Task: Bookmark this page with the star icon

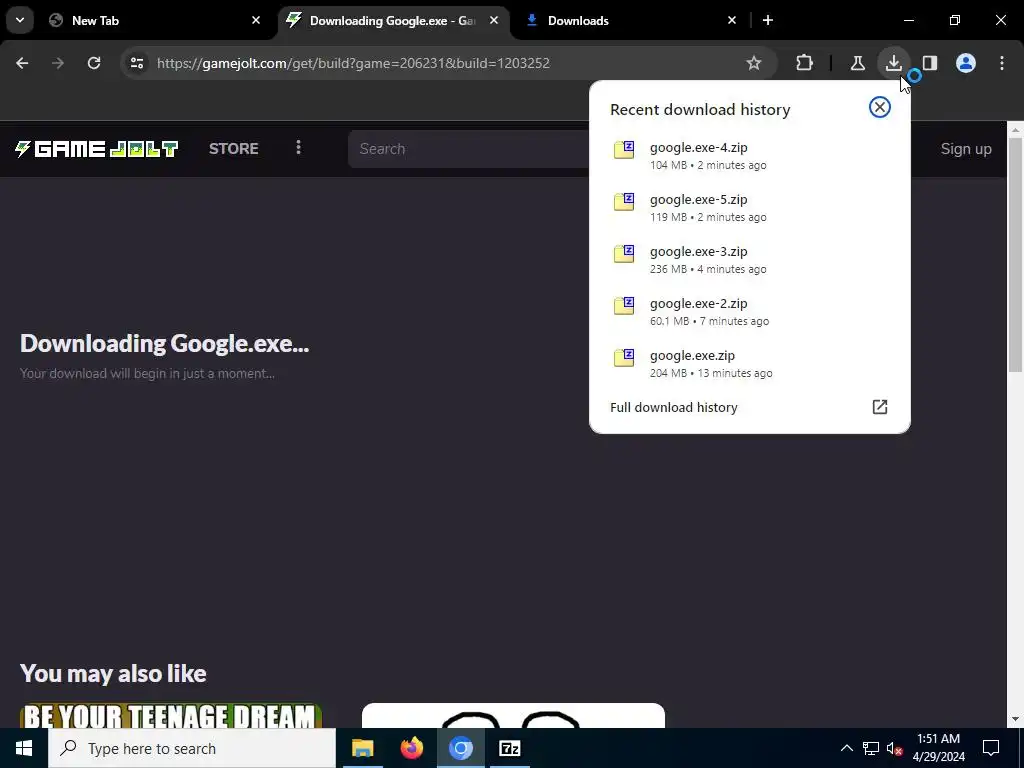Action: (x=754, y=63)
